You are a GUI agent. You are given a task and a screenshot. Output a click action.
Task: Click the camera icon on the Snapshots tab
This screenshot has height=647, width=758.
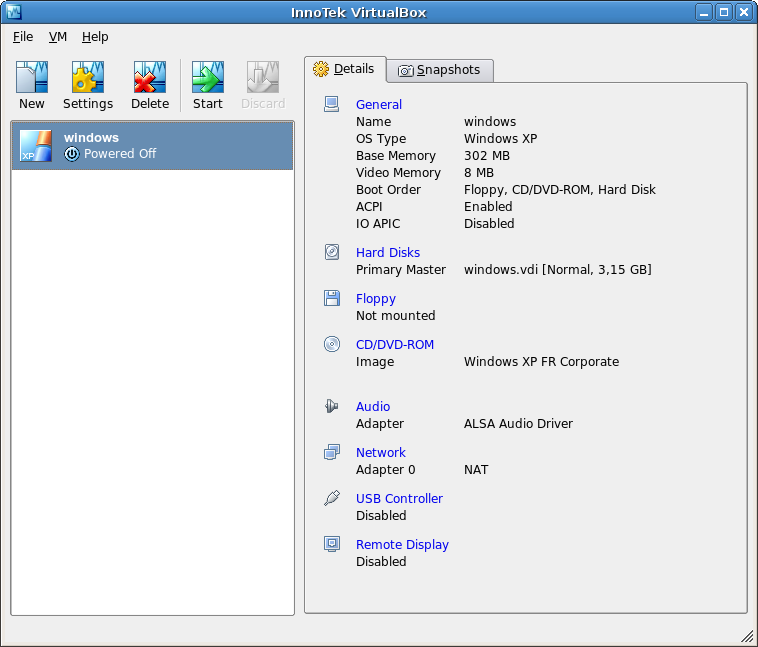click(x=406, y=71)
